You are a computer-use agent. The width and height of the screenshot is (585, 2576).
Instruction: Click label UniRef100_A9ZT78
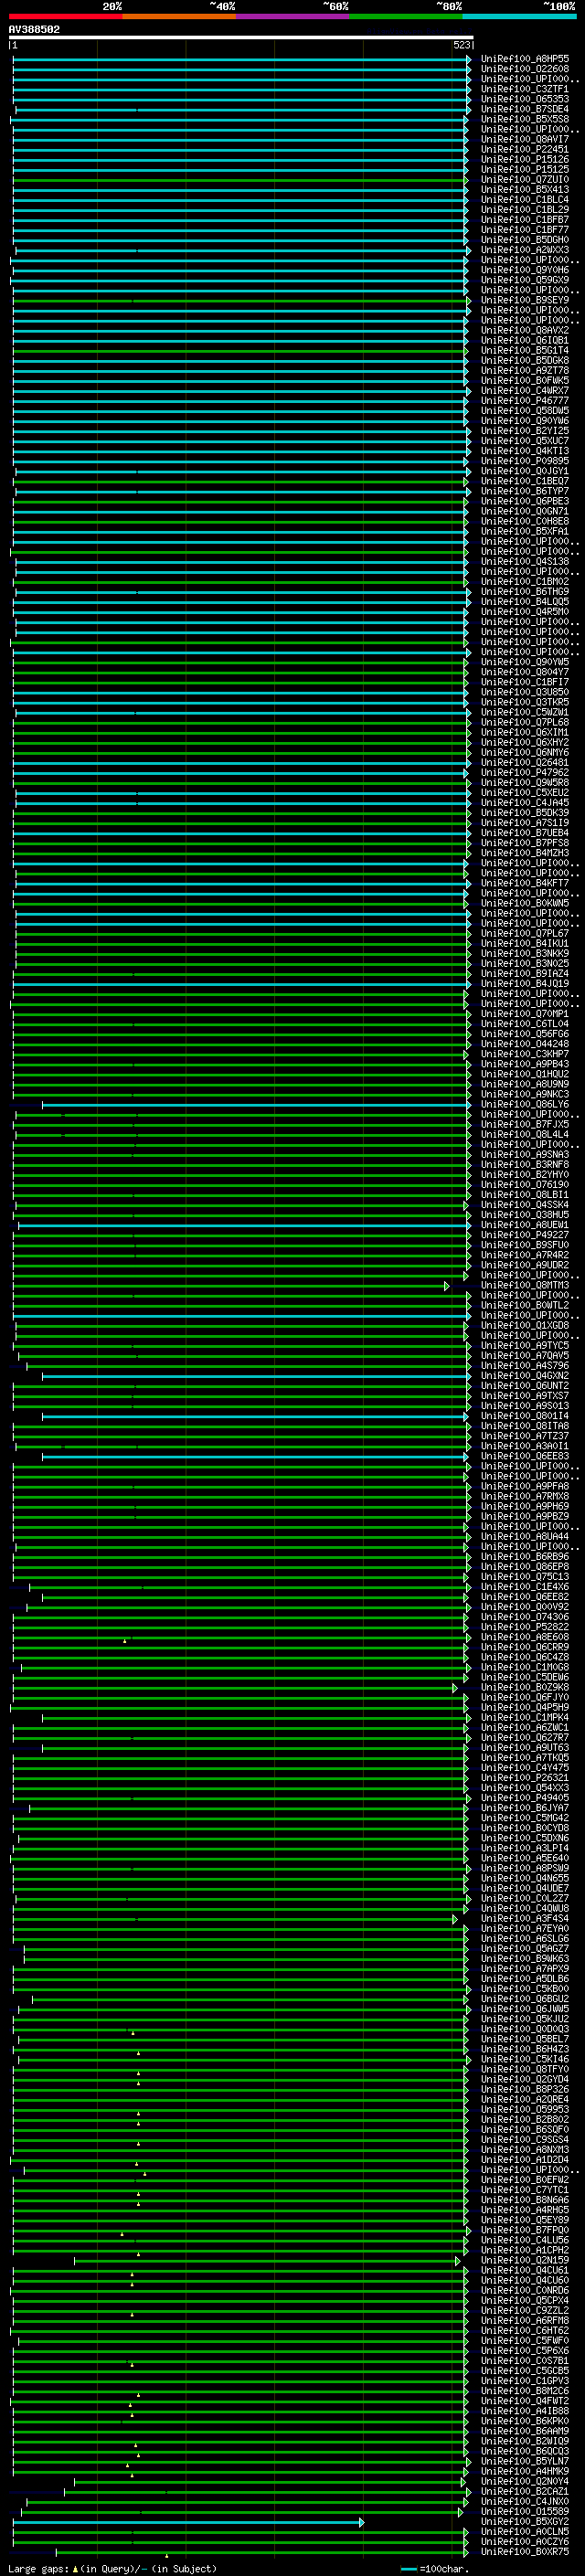click(x=525, y=370)
